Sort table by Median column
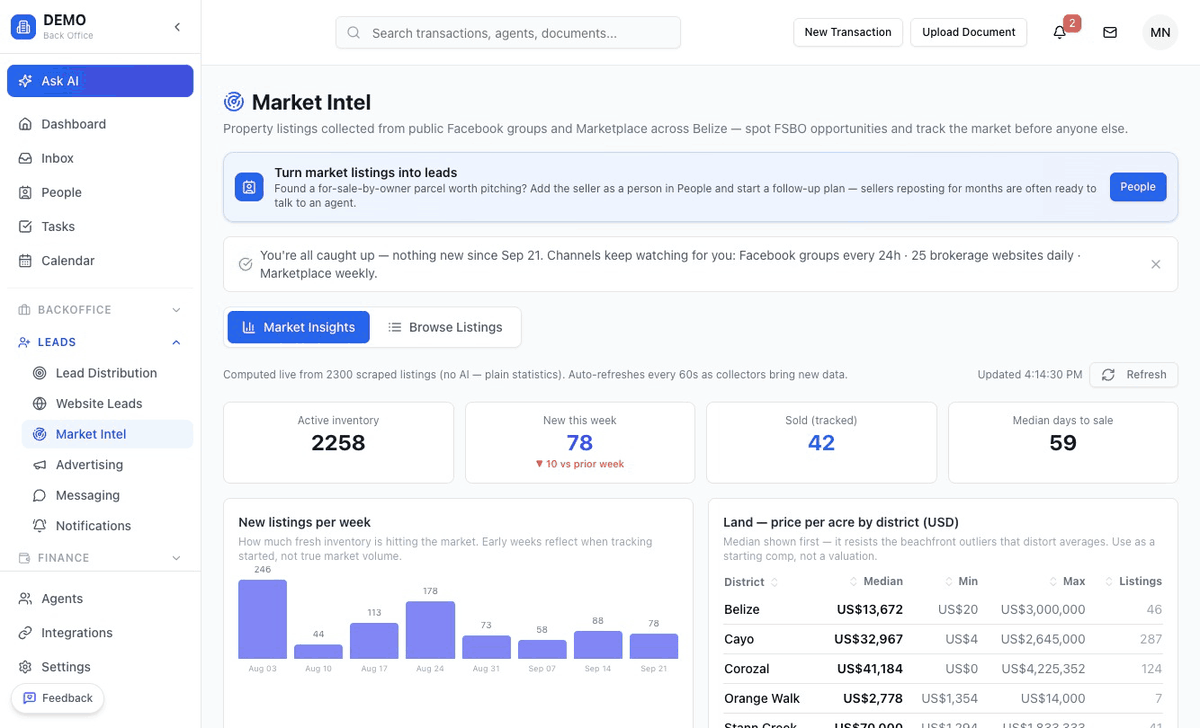The width and height of the screenshot is (1200, 728). click(x=876, y=581)
